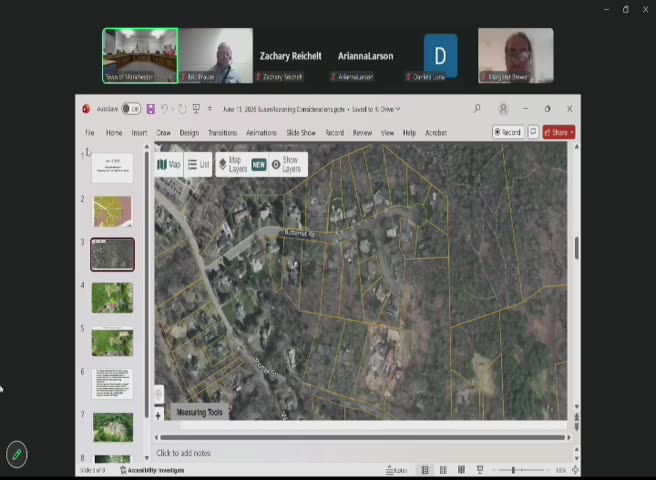The image size is (656, 480).
Task: Click the Record button at top right
Action: [x=508, y=132]
